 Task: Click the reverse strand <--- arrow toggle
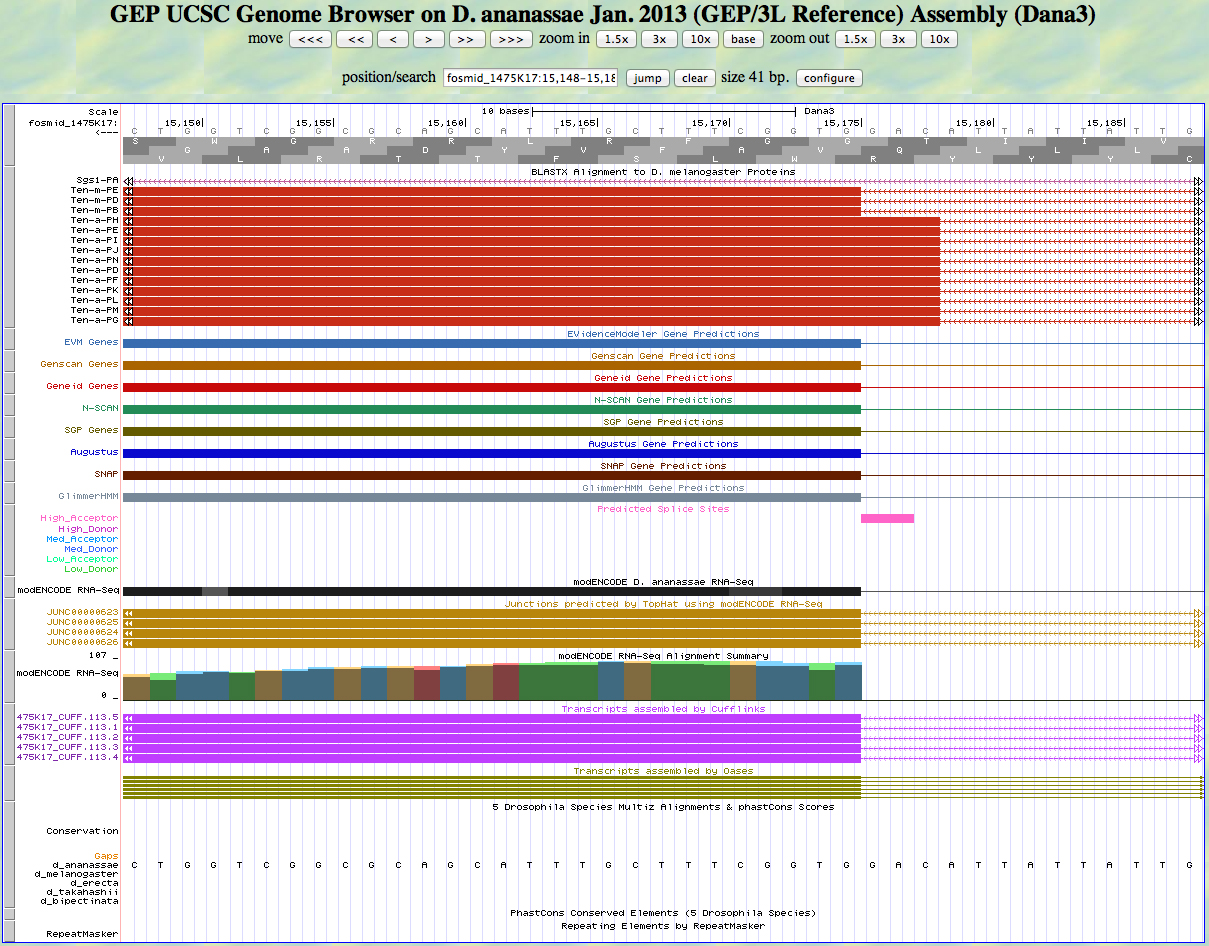[x=105, y=132]
